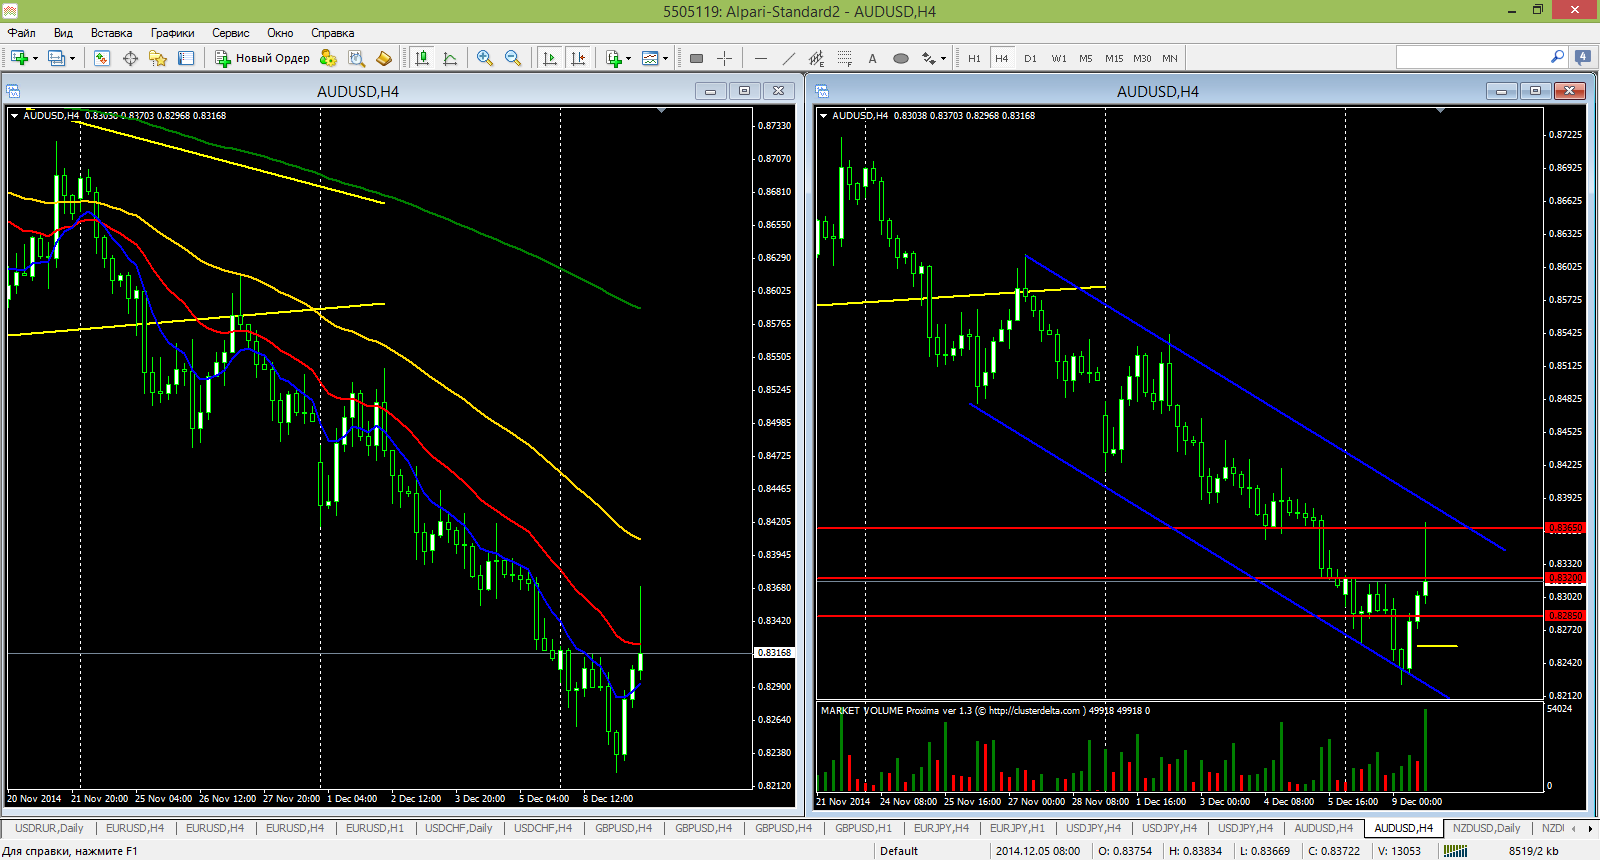1600x860 pixels.
Task: Switch timeframe to M15
Action: coord(1114,58)
